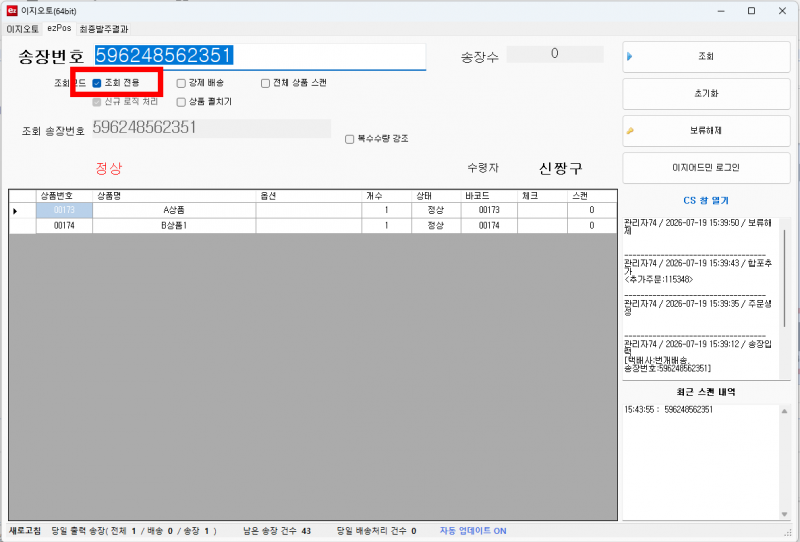
Task: Click the 상태 cell in the B상품1 row
Action: point(436,226)
